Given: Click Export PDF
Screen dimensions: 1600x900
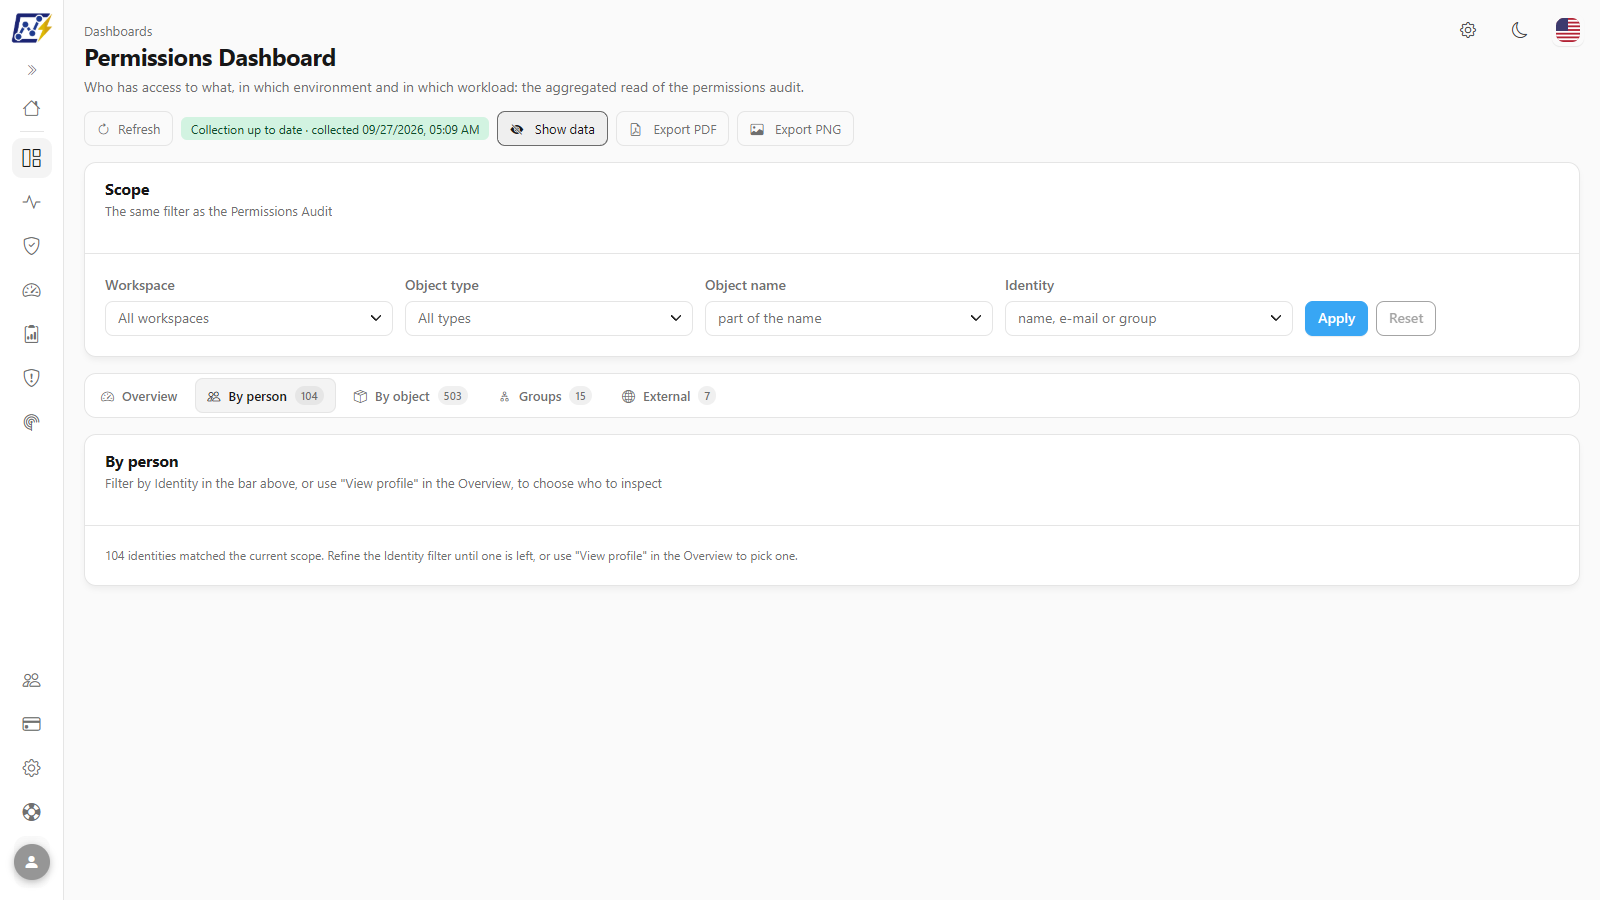Looking at the screenshot, I should 672,129.
